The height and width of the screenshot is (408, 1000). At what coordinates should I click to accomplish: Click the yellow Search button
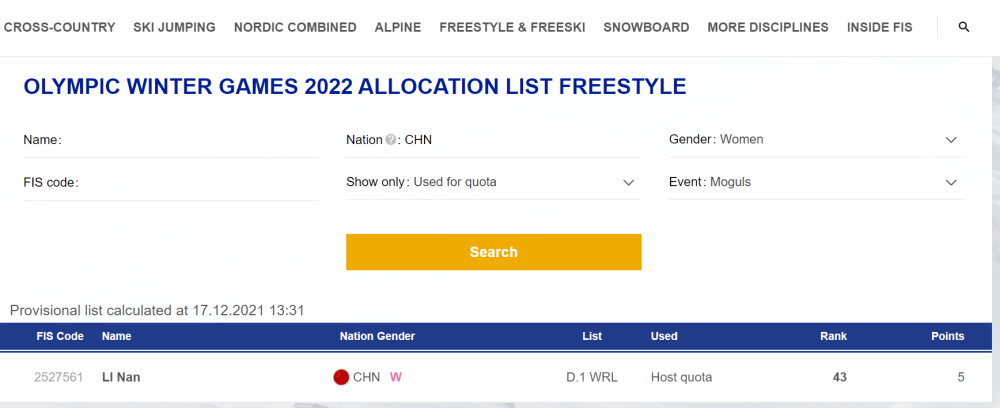[494, 252]
